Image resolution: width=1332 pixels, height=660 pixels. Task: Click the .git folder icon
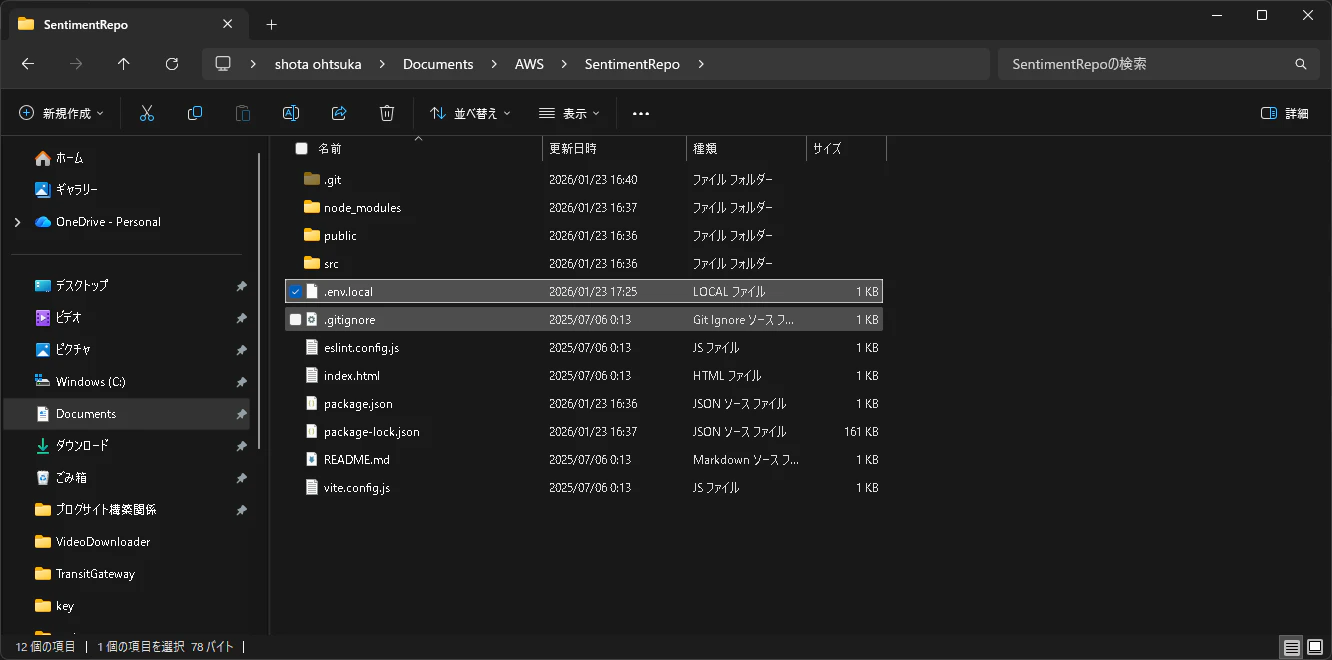point(311,180)
